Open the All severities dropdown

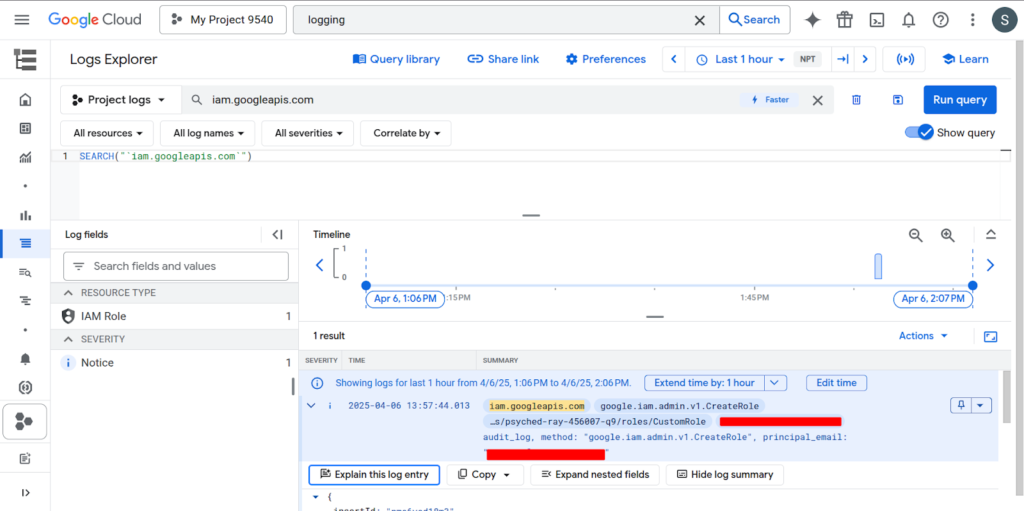[308, 133]
